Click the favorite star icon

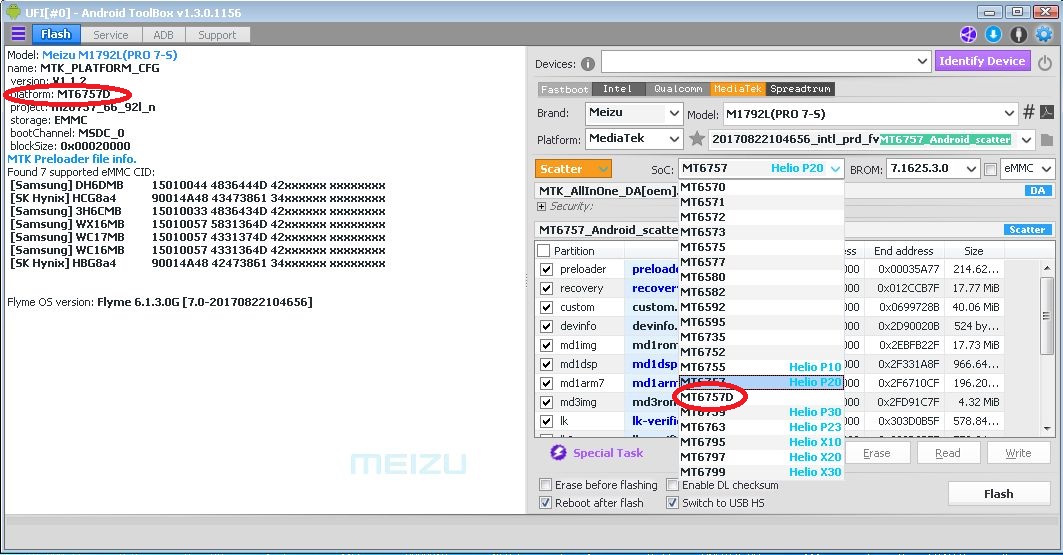696,139
